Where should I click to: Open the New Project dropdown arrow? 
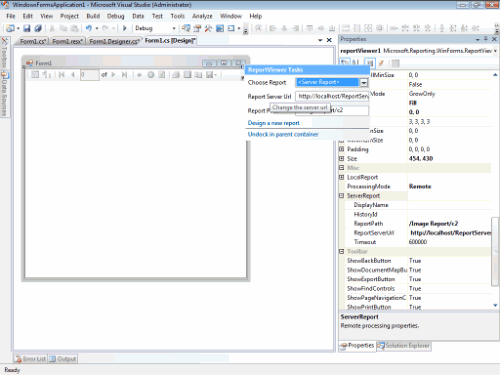[18, 28]
